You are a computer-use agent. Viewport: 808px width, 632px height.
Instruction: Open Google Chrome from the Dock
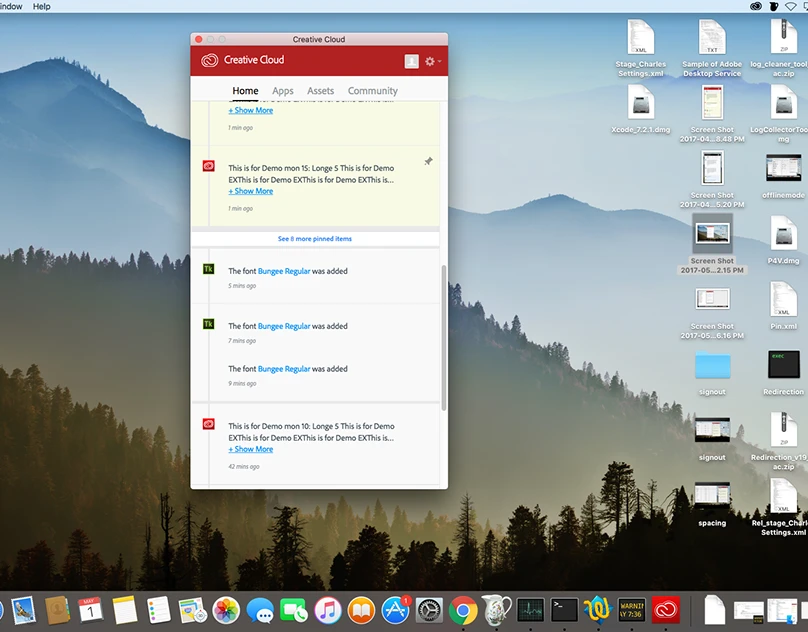click(462, 609)
